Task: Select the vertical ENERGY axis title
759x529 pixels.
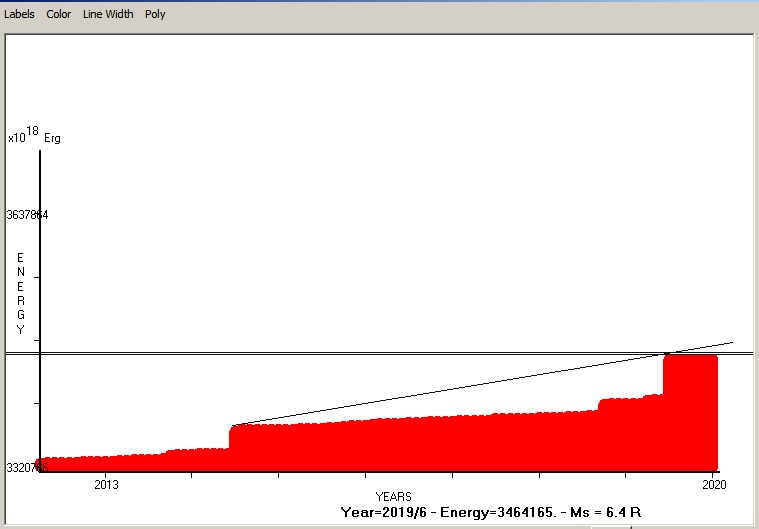Action: (x=20, y=293)
